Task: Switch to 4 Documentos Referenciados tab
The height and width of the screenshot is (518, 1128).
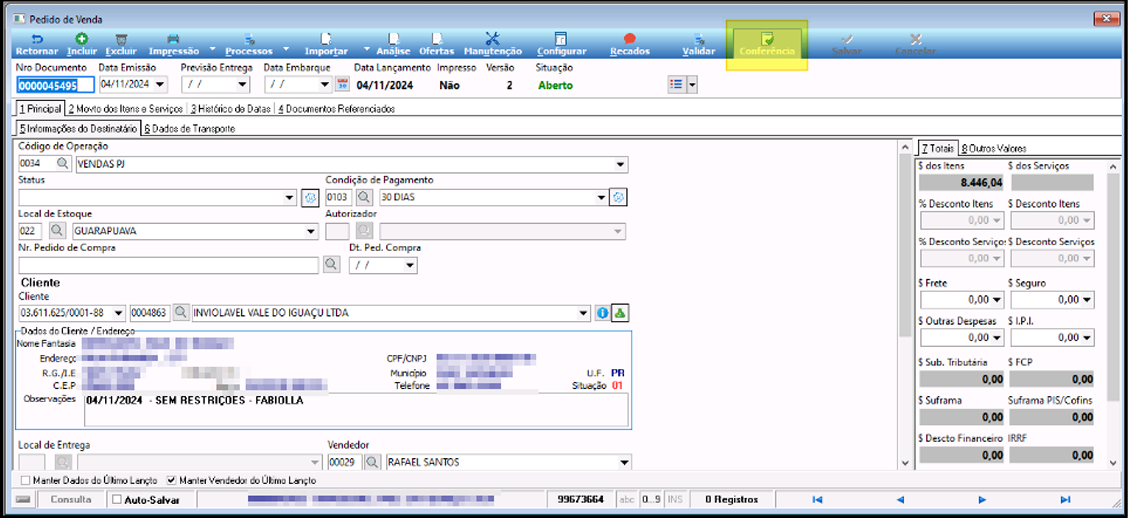Action: click(x=336, y=109)
